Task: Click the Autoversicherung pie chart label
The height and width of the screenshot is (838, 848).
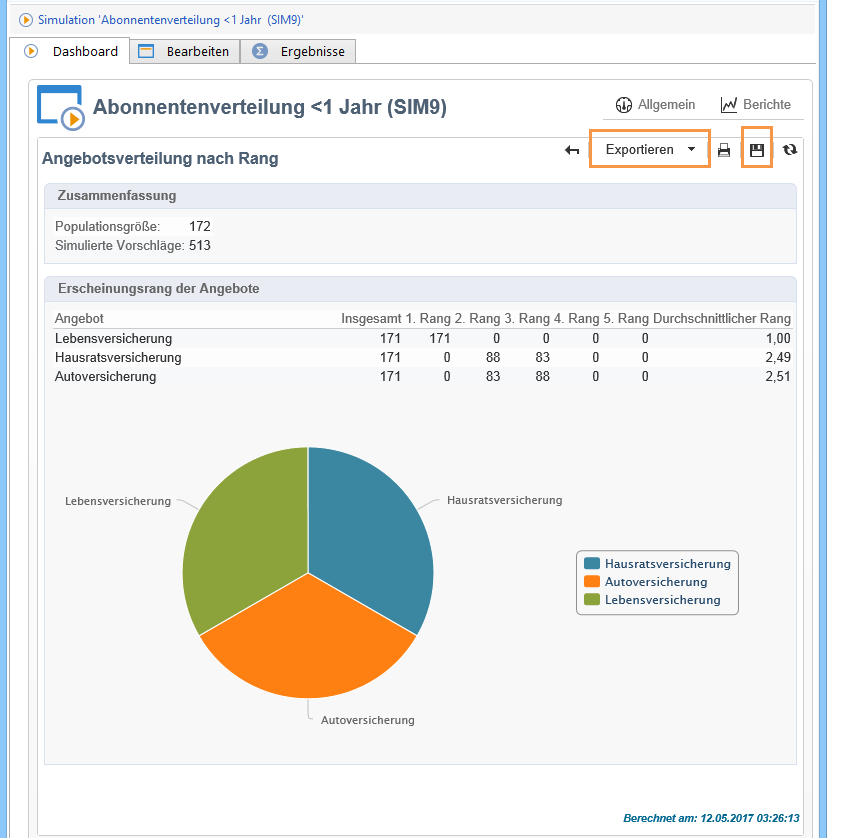Action: pos(368,720)
